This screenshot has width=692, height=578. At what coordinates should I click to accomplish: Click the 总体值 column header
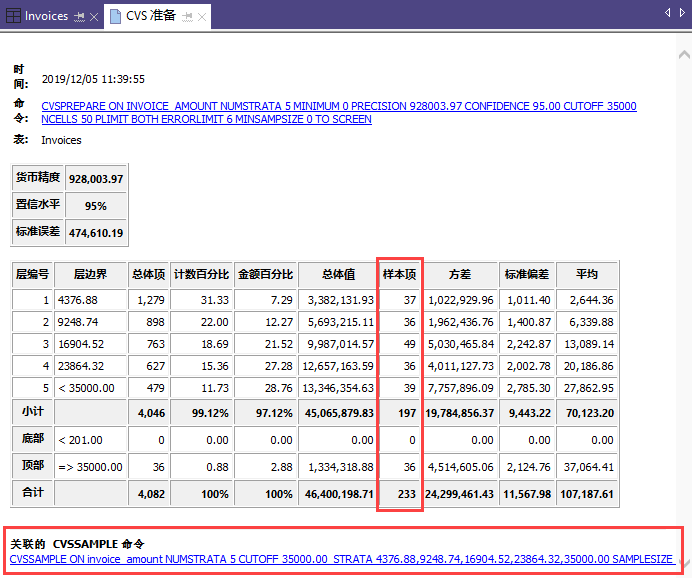[338, 273]
